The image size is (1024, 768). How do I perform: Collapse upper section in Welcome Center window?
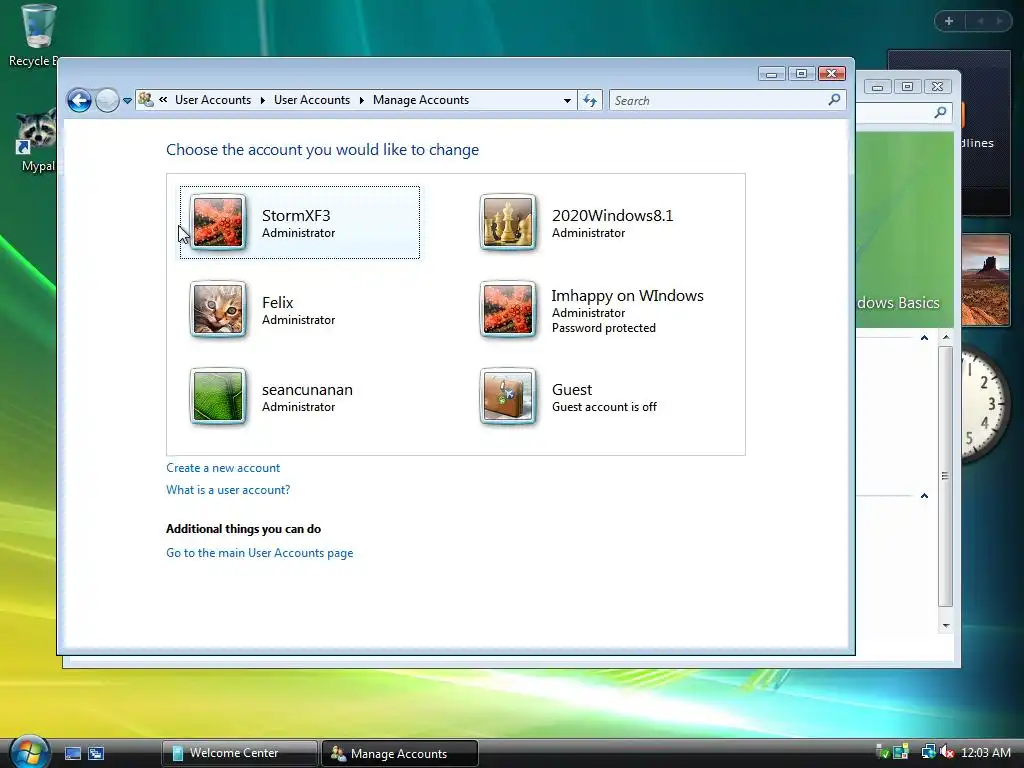[924, 338]
